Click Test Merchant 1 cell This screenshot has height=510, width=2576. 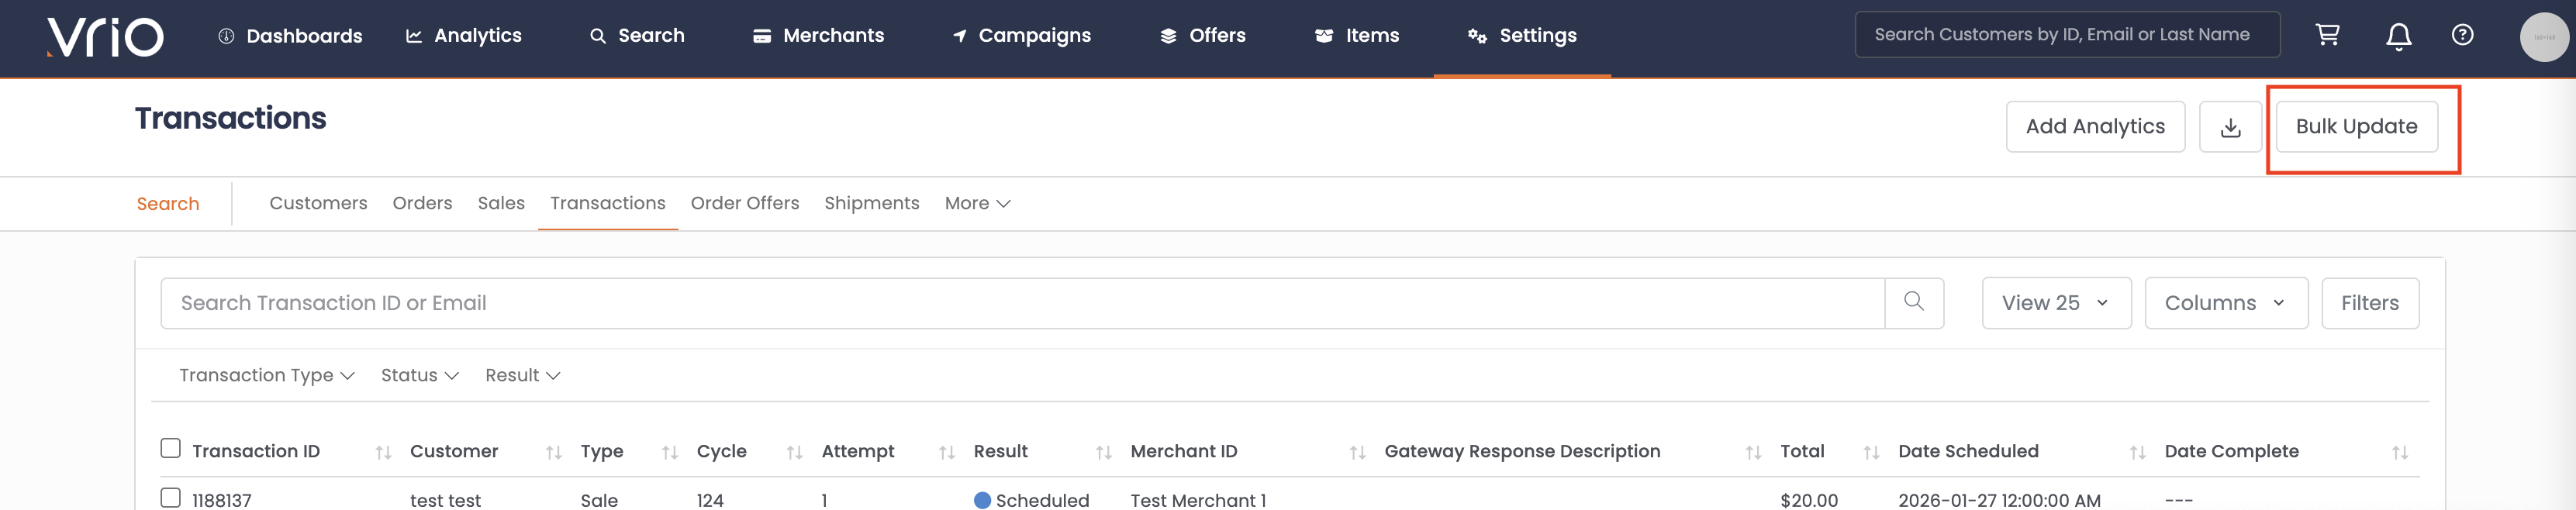pyautogui.click(x=1198, y=500)
